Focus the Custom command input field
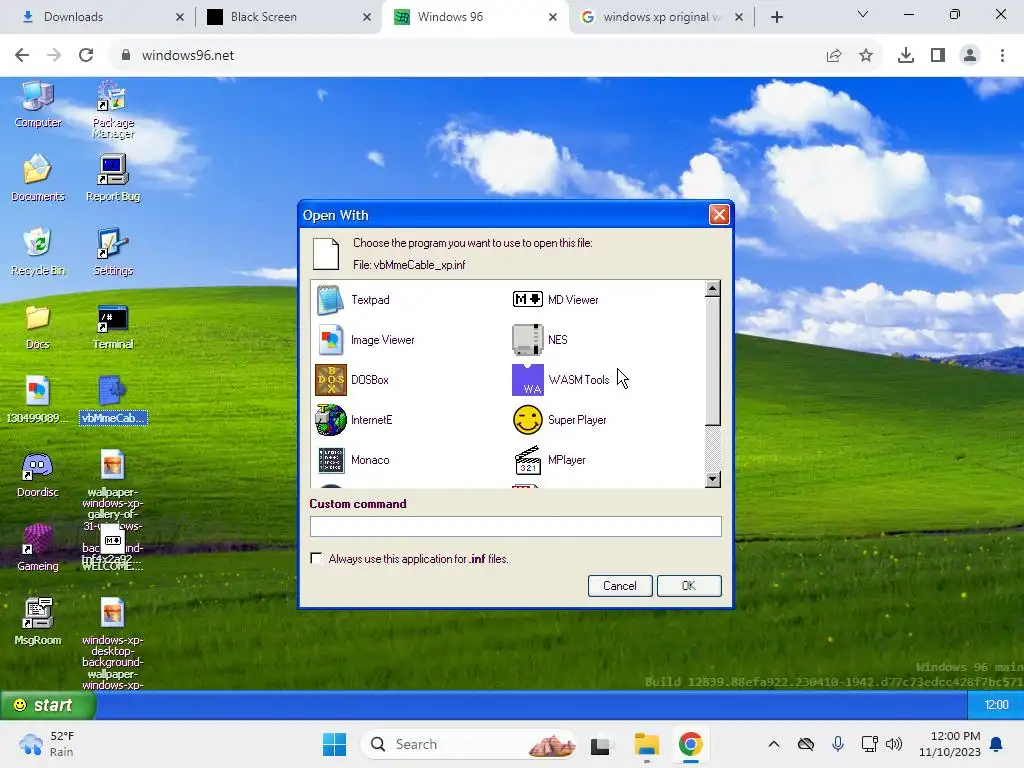Viewport: 1024px width, 768px height. pos(515,526)
